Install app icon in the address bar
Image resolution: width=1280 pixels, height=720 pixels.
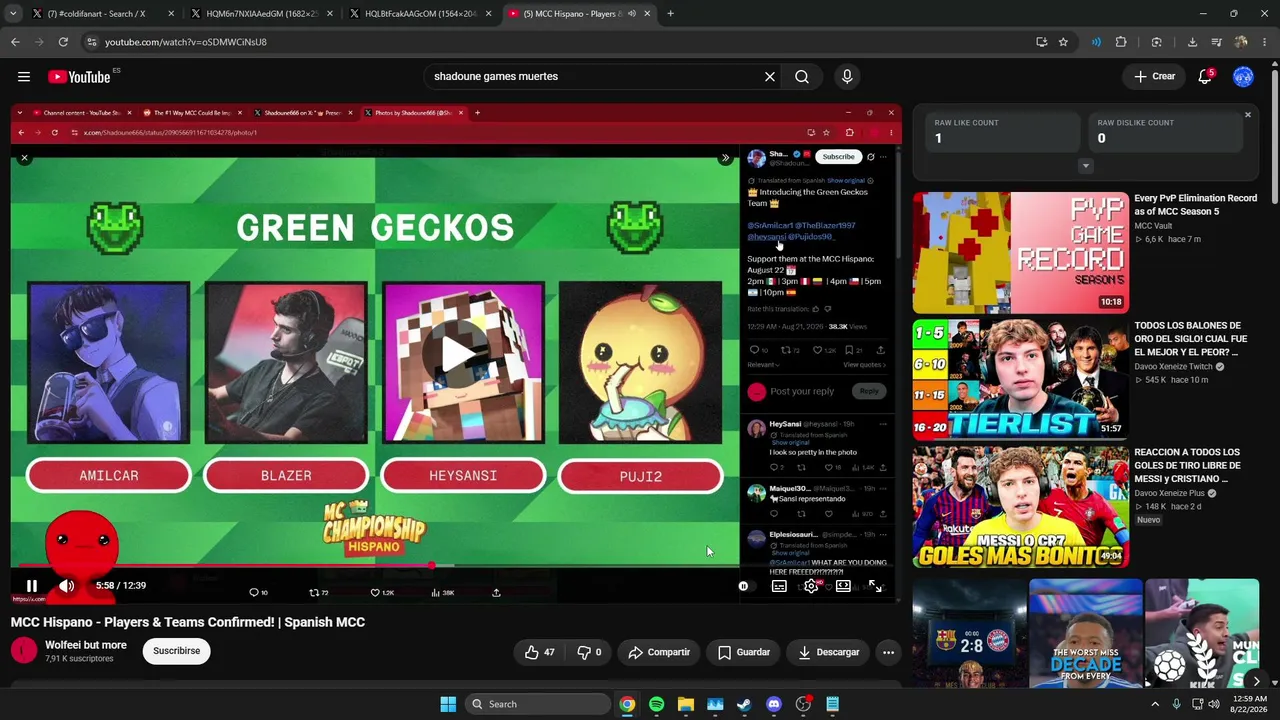click(x=1041, y=42)
